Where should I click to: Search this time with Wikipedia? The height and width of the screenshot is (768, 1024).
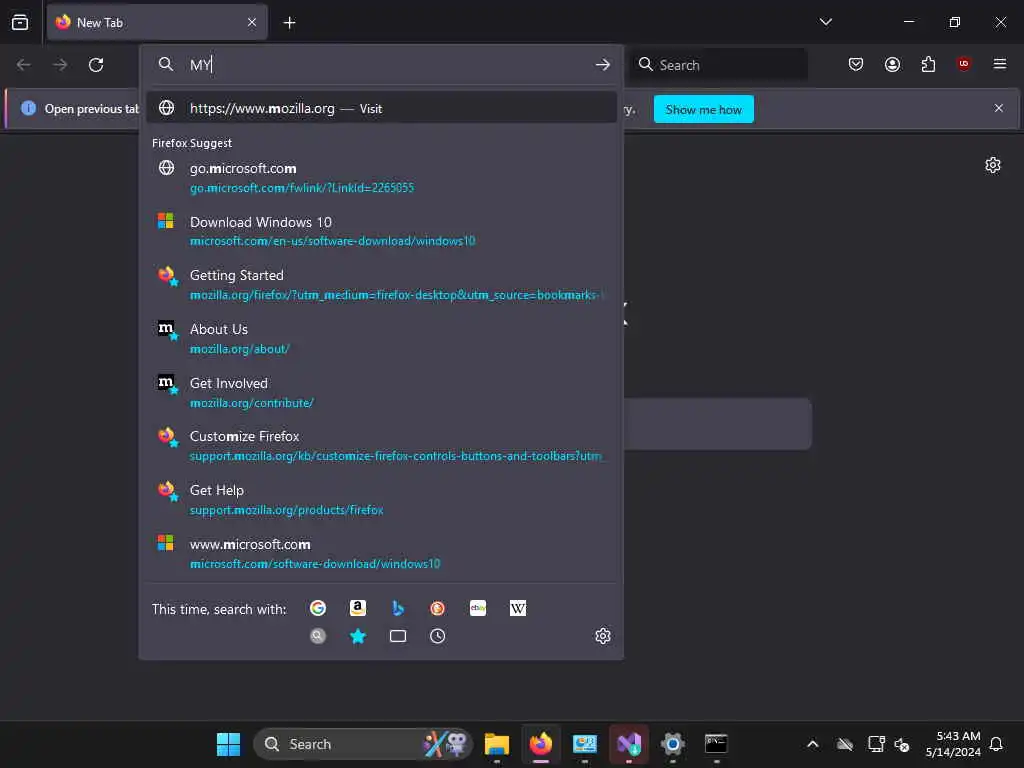coord(518,609)
